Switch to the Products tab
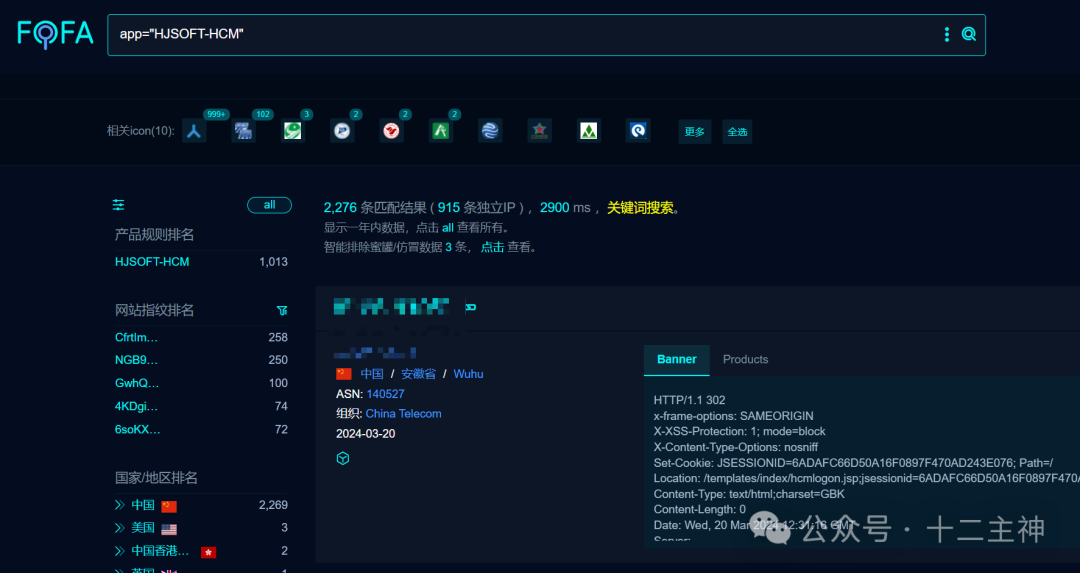The image size is (1080, 573). (x=745, y=360)
